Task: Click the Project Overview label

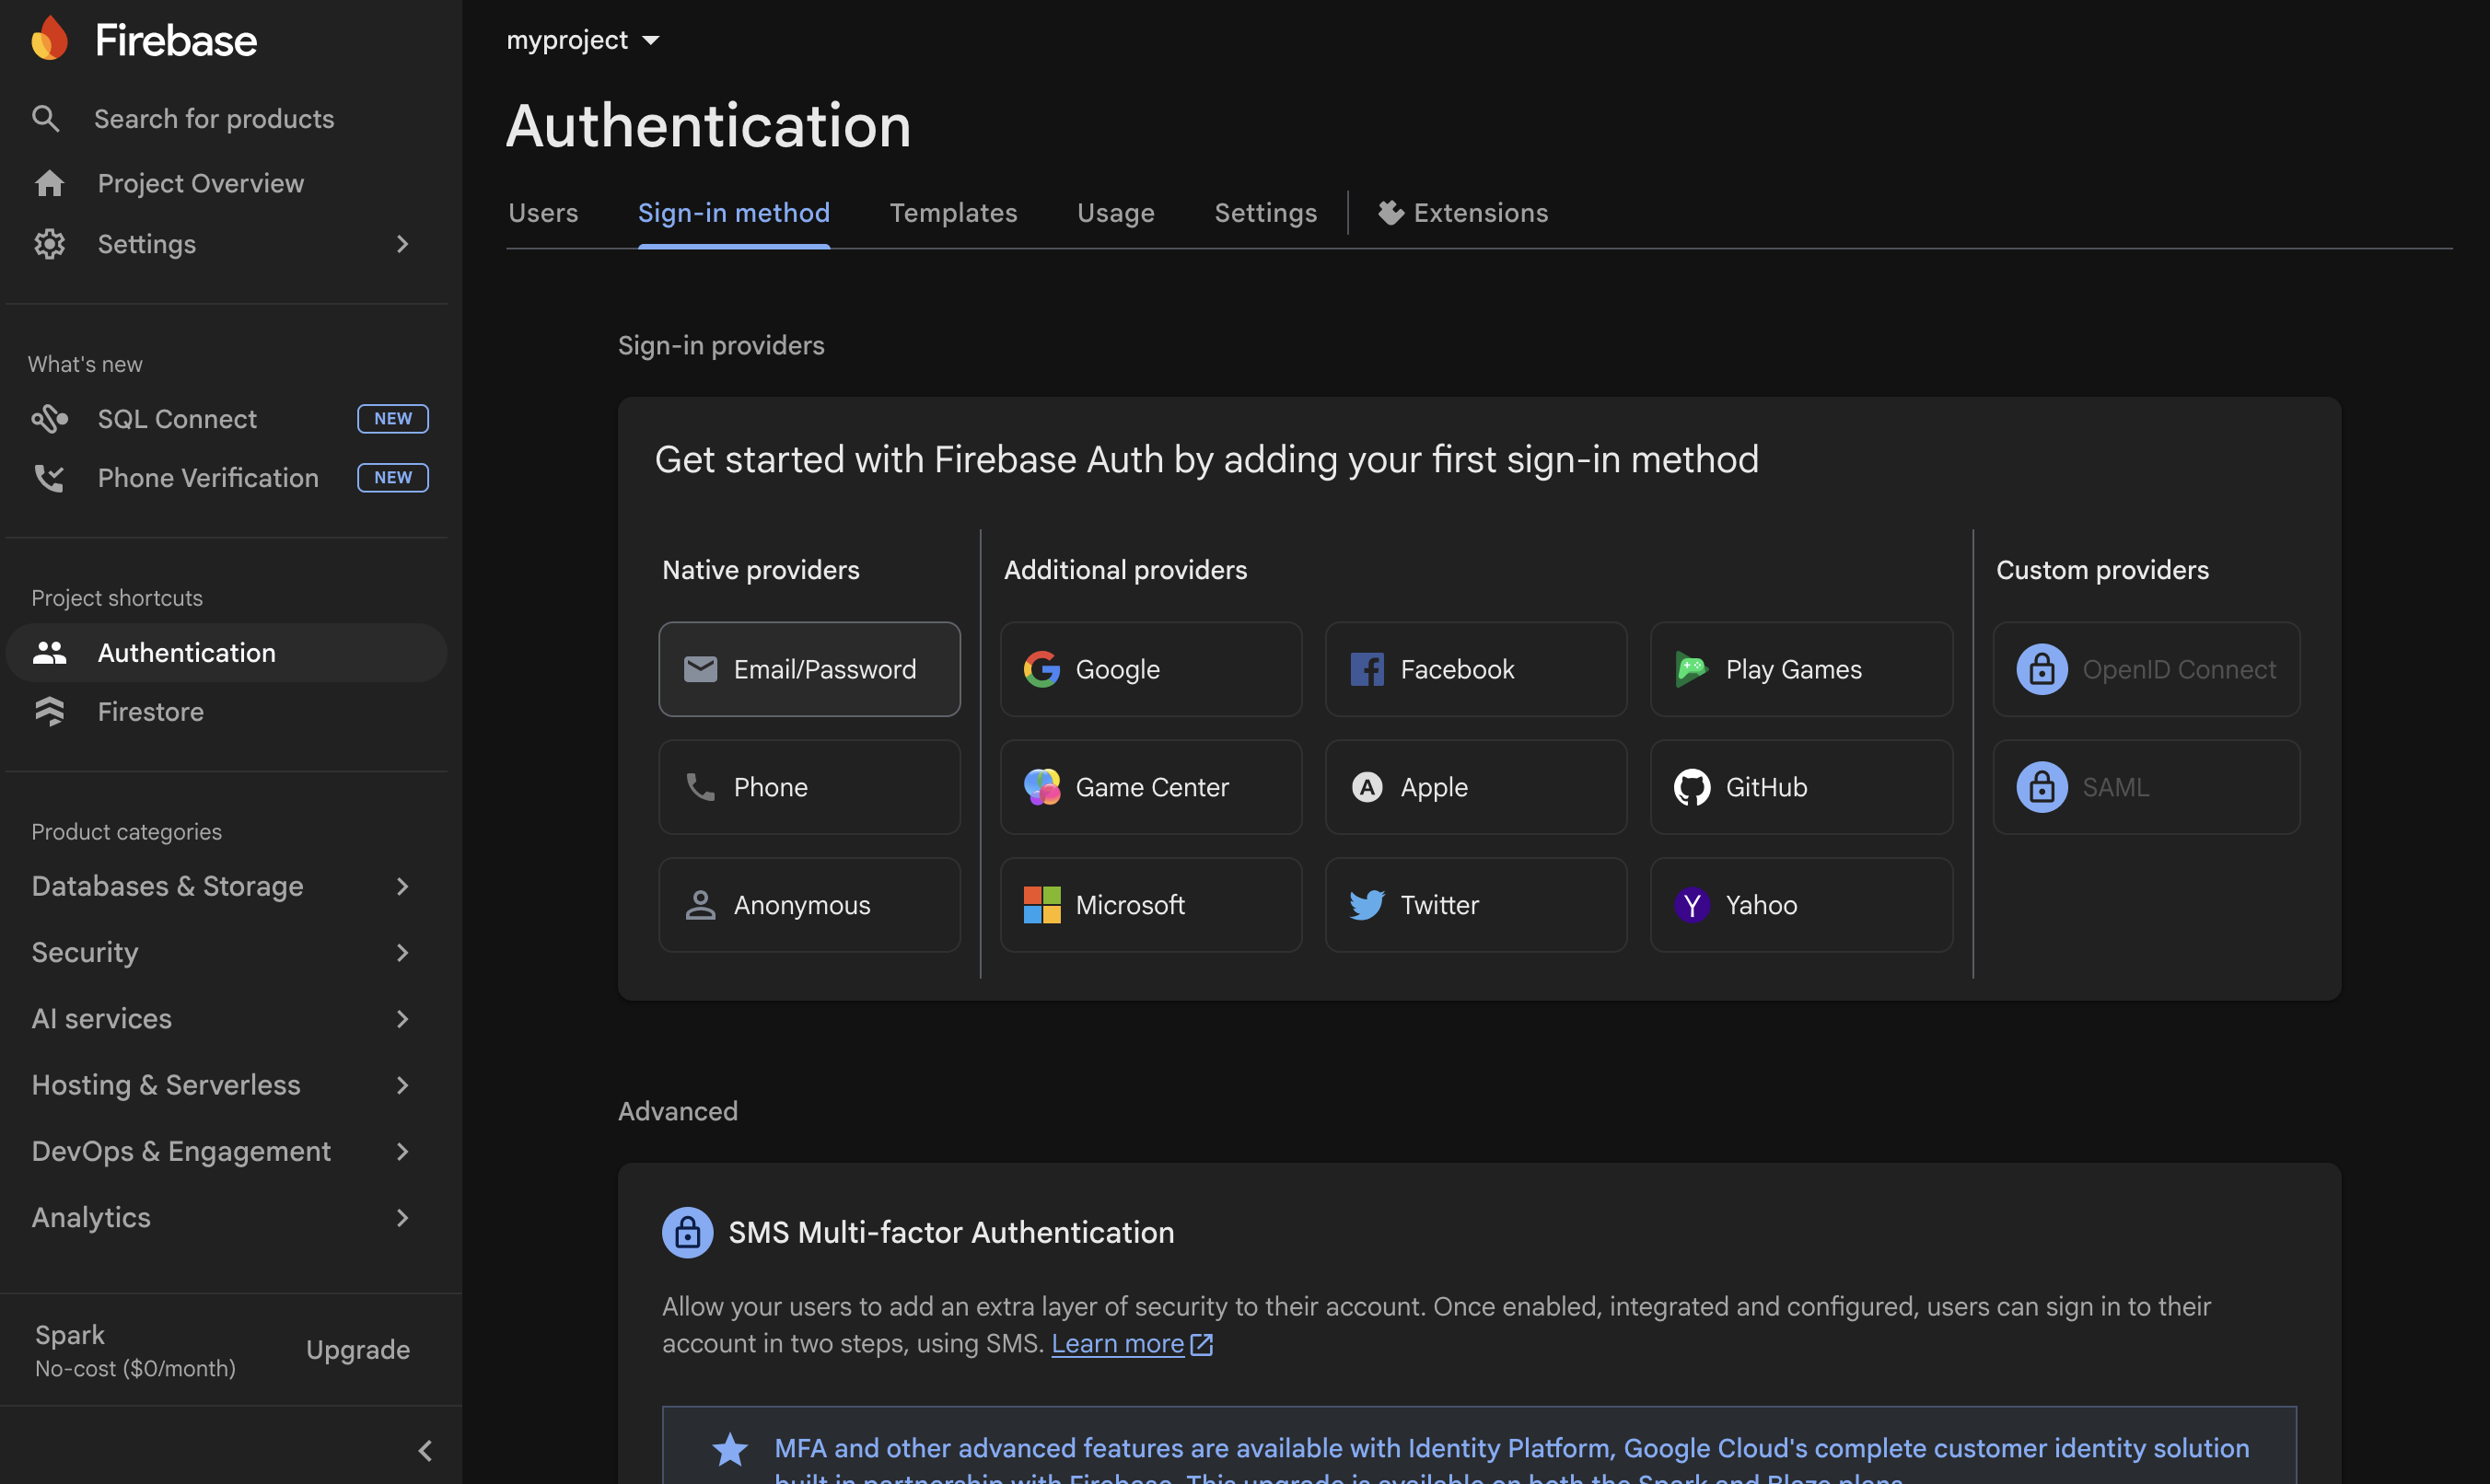Action: (x=201, y=184)
